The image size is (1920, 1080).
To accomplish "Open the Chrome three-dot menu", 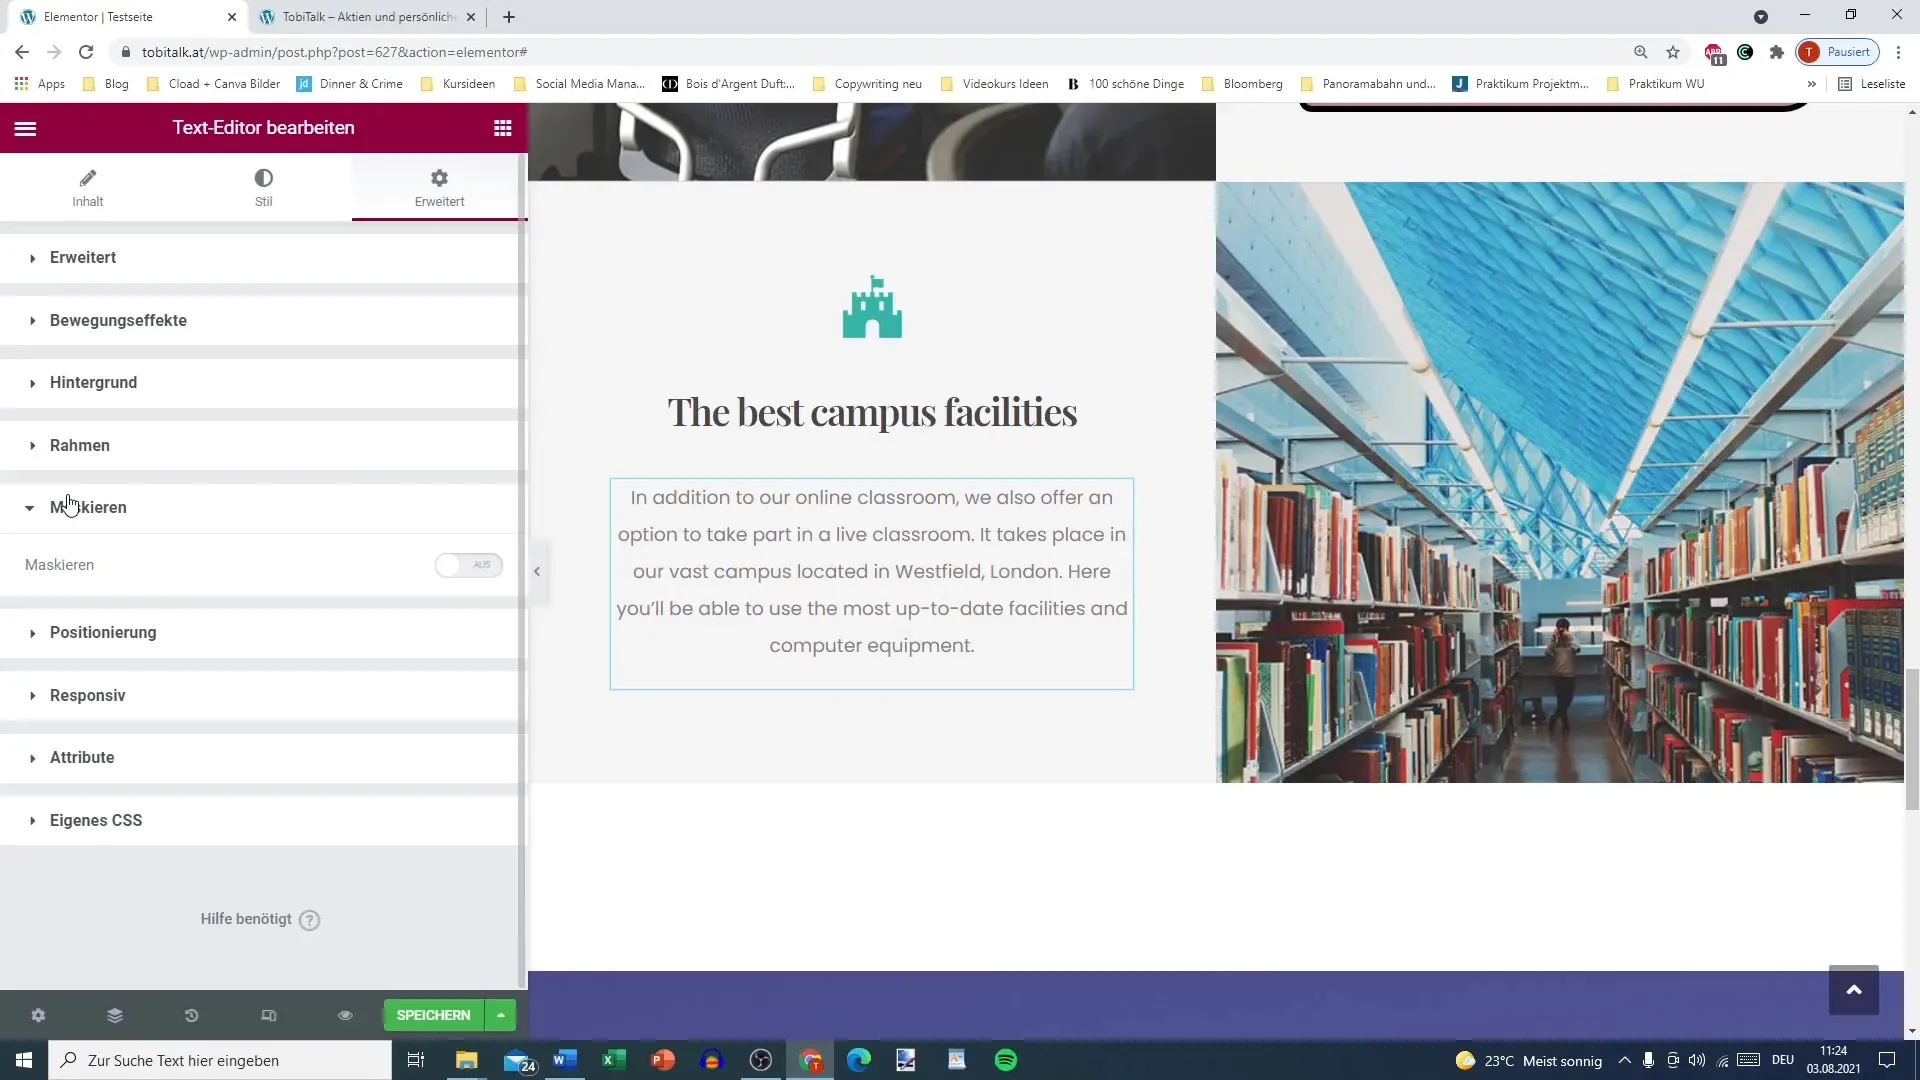I will pyautogui.click(x=1898, y=52).
